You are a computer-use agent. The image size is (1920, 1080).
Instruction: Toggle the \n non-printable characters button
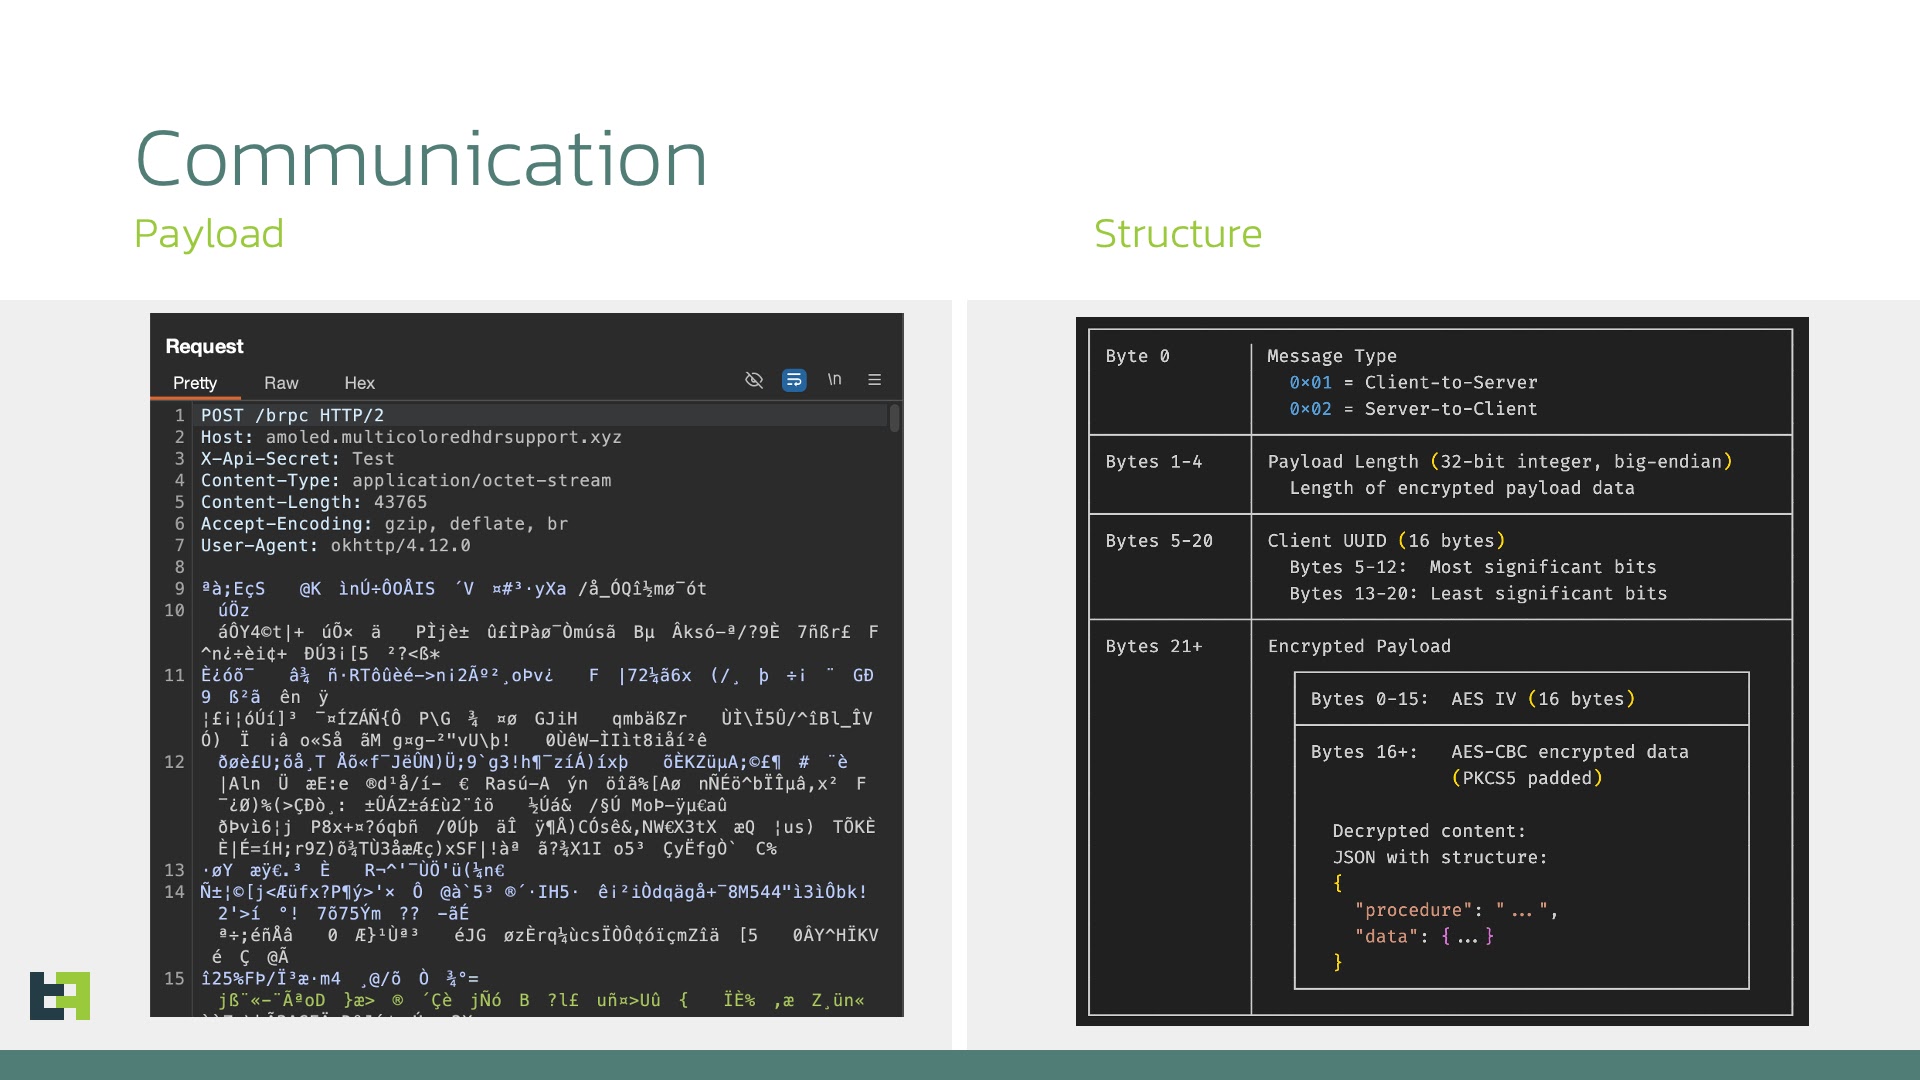click(x=834, y=379)
